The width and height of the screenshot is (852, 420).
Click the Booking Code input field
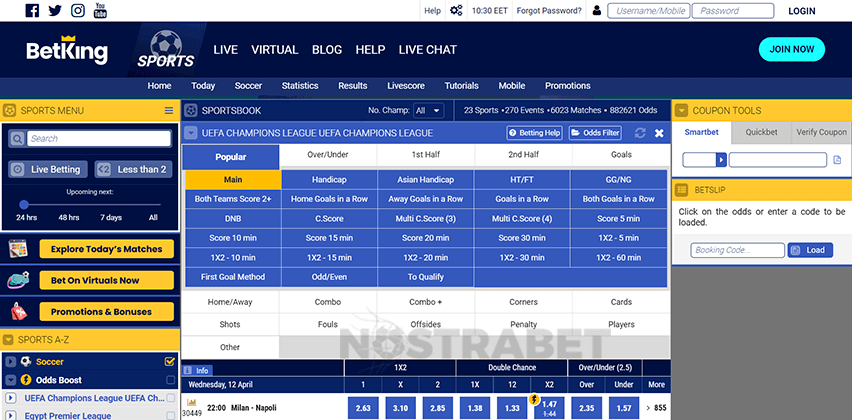(737, 250)
